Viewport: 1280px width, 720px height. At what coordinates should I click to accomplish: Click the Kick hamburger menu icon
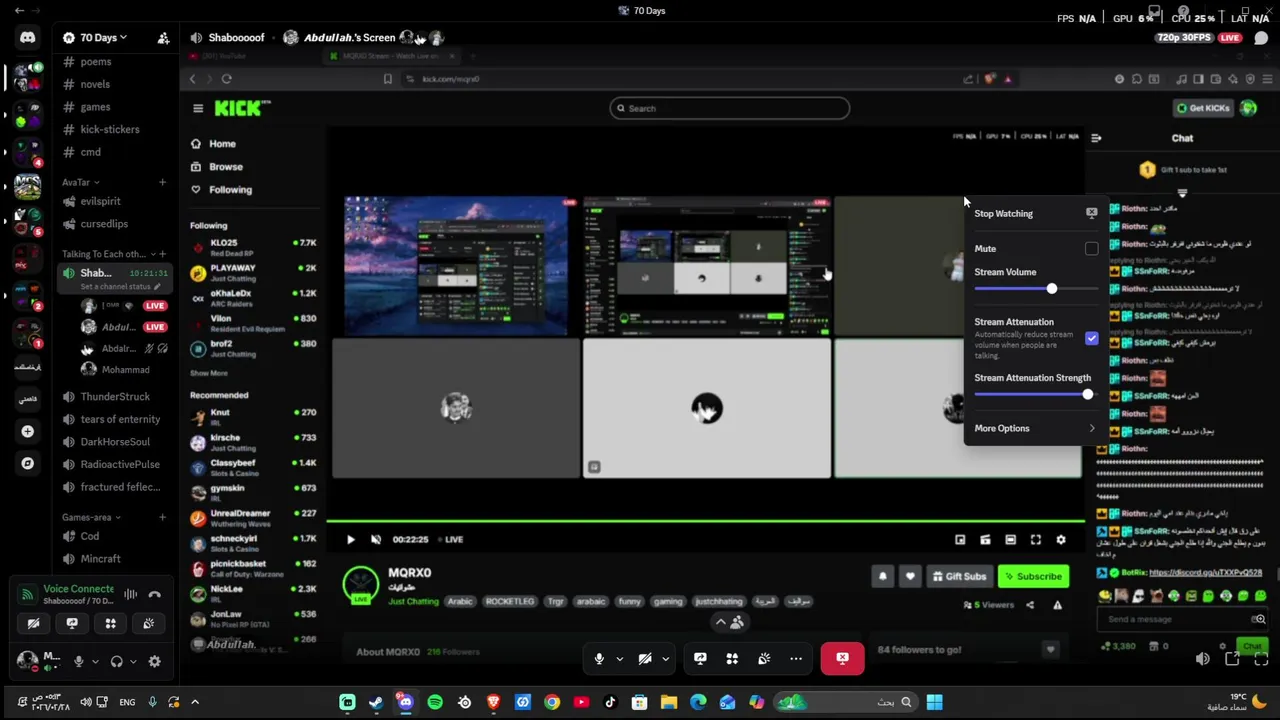coord(198,108)
